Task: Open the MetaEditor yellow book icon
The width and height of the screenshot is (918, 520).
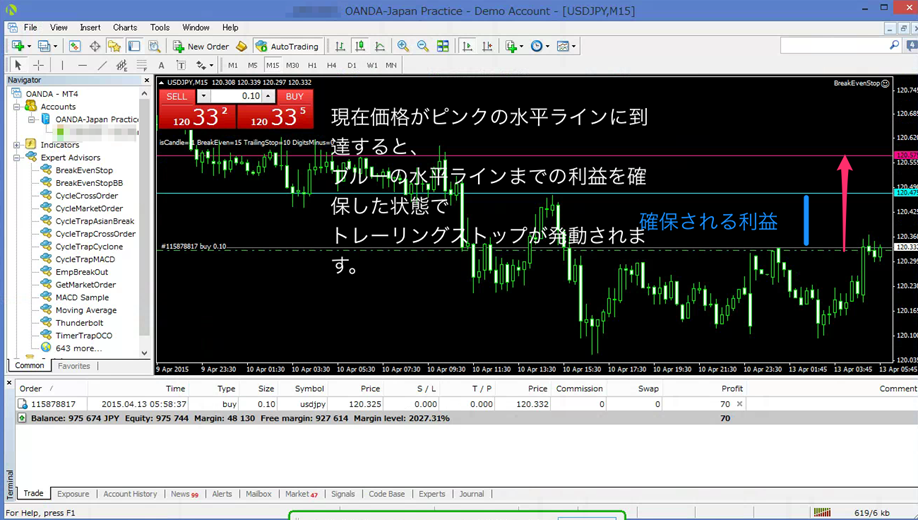Action: 242,46
